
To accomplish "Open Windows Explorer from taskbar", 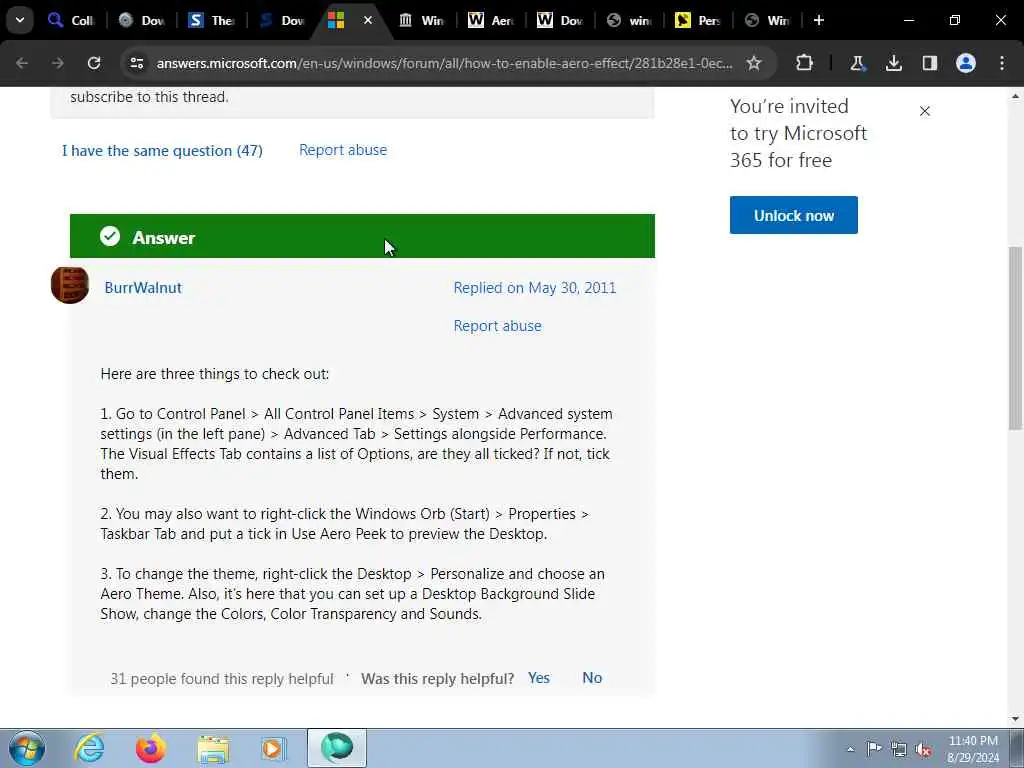I will click(213, 748).
